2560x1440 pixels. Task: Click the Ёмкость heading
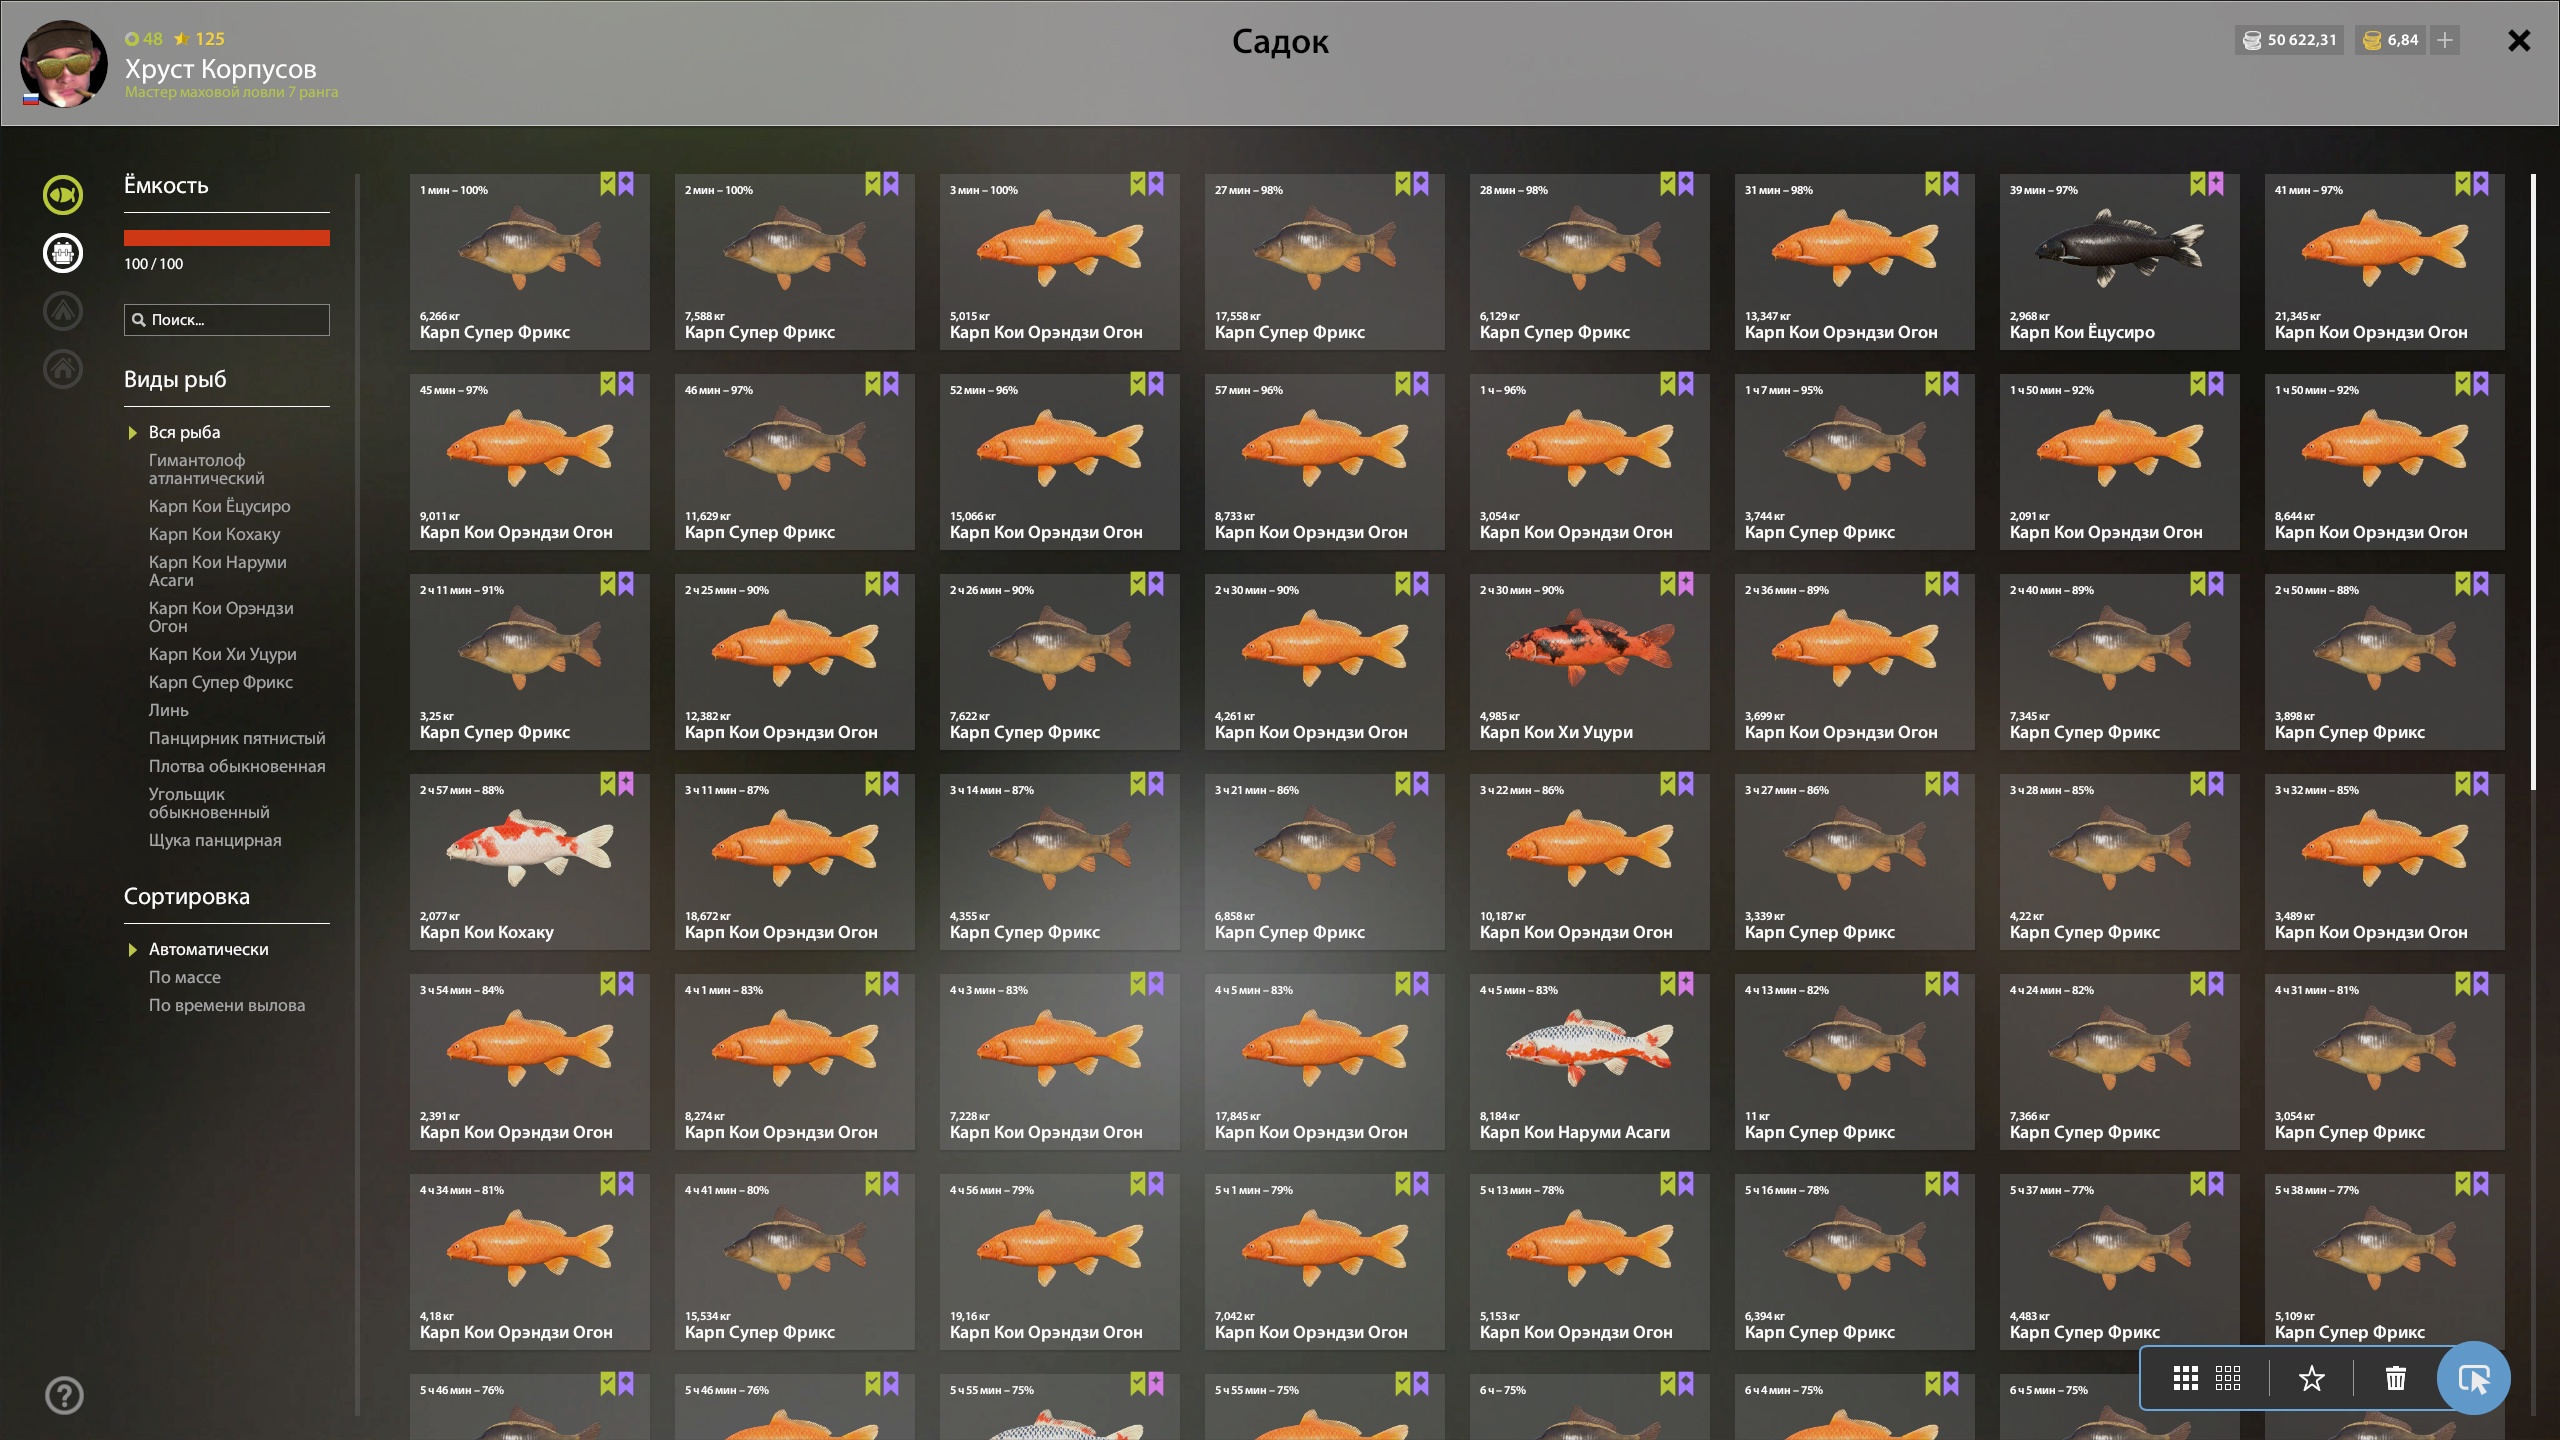tap(166, 185)
